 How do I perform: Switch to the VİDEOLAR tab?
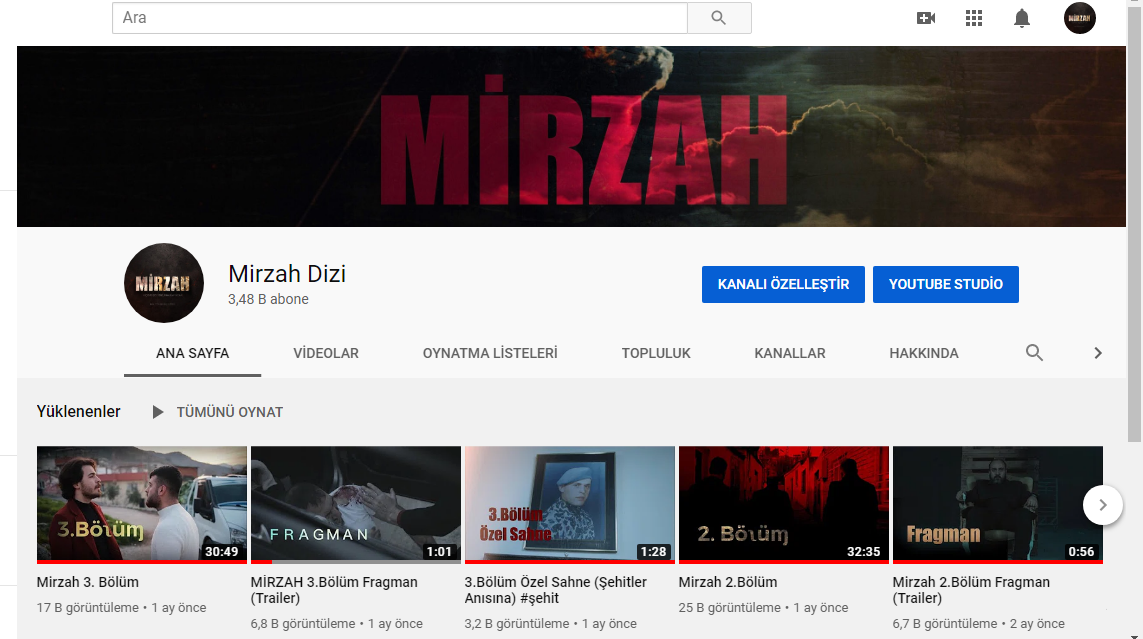coord(326,353)
